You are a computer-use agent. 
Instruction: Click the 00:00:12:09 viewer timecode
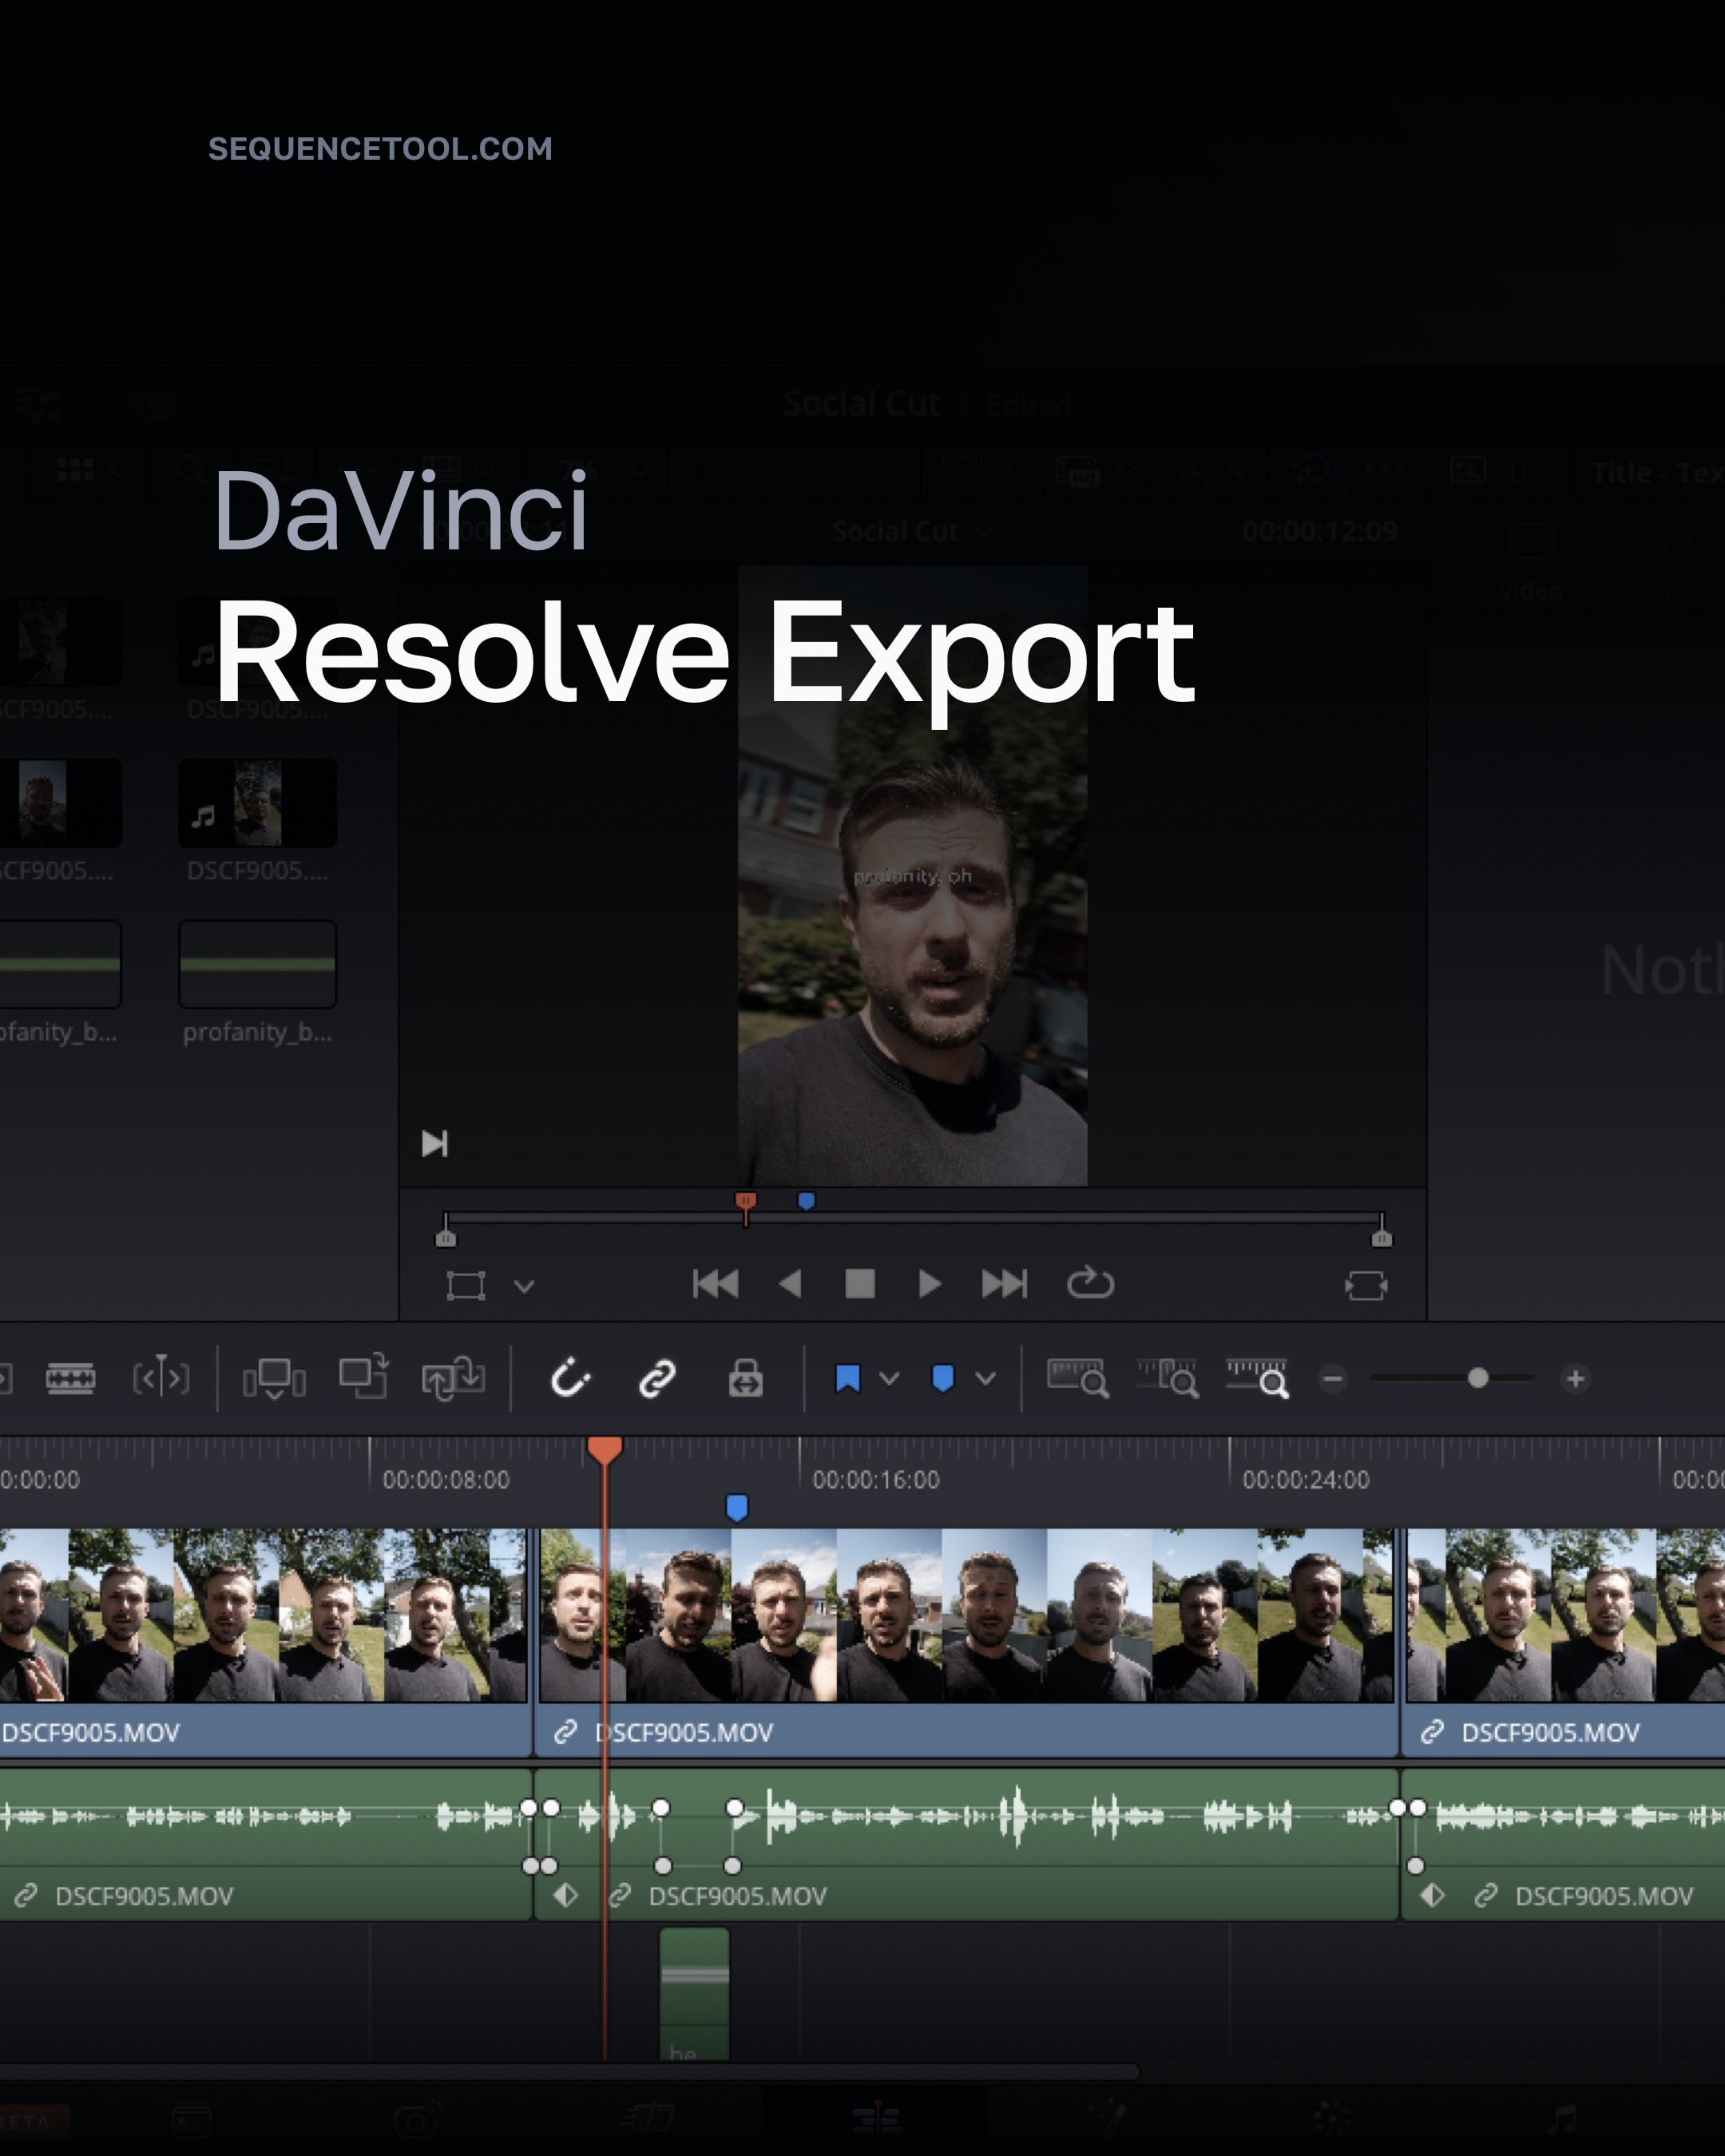1319,531
